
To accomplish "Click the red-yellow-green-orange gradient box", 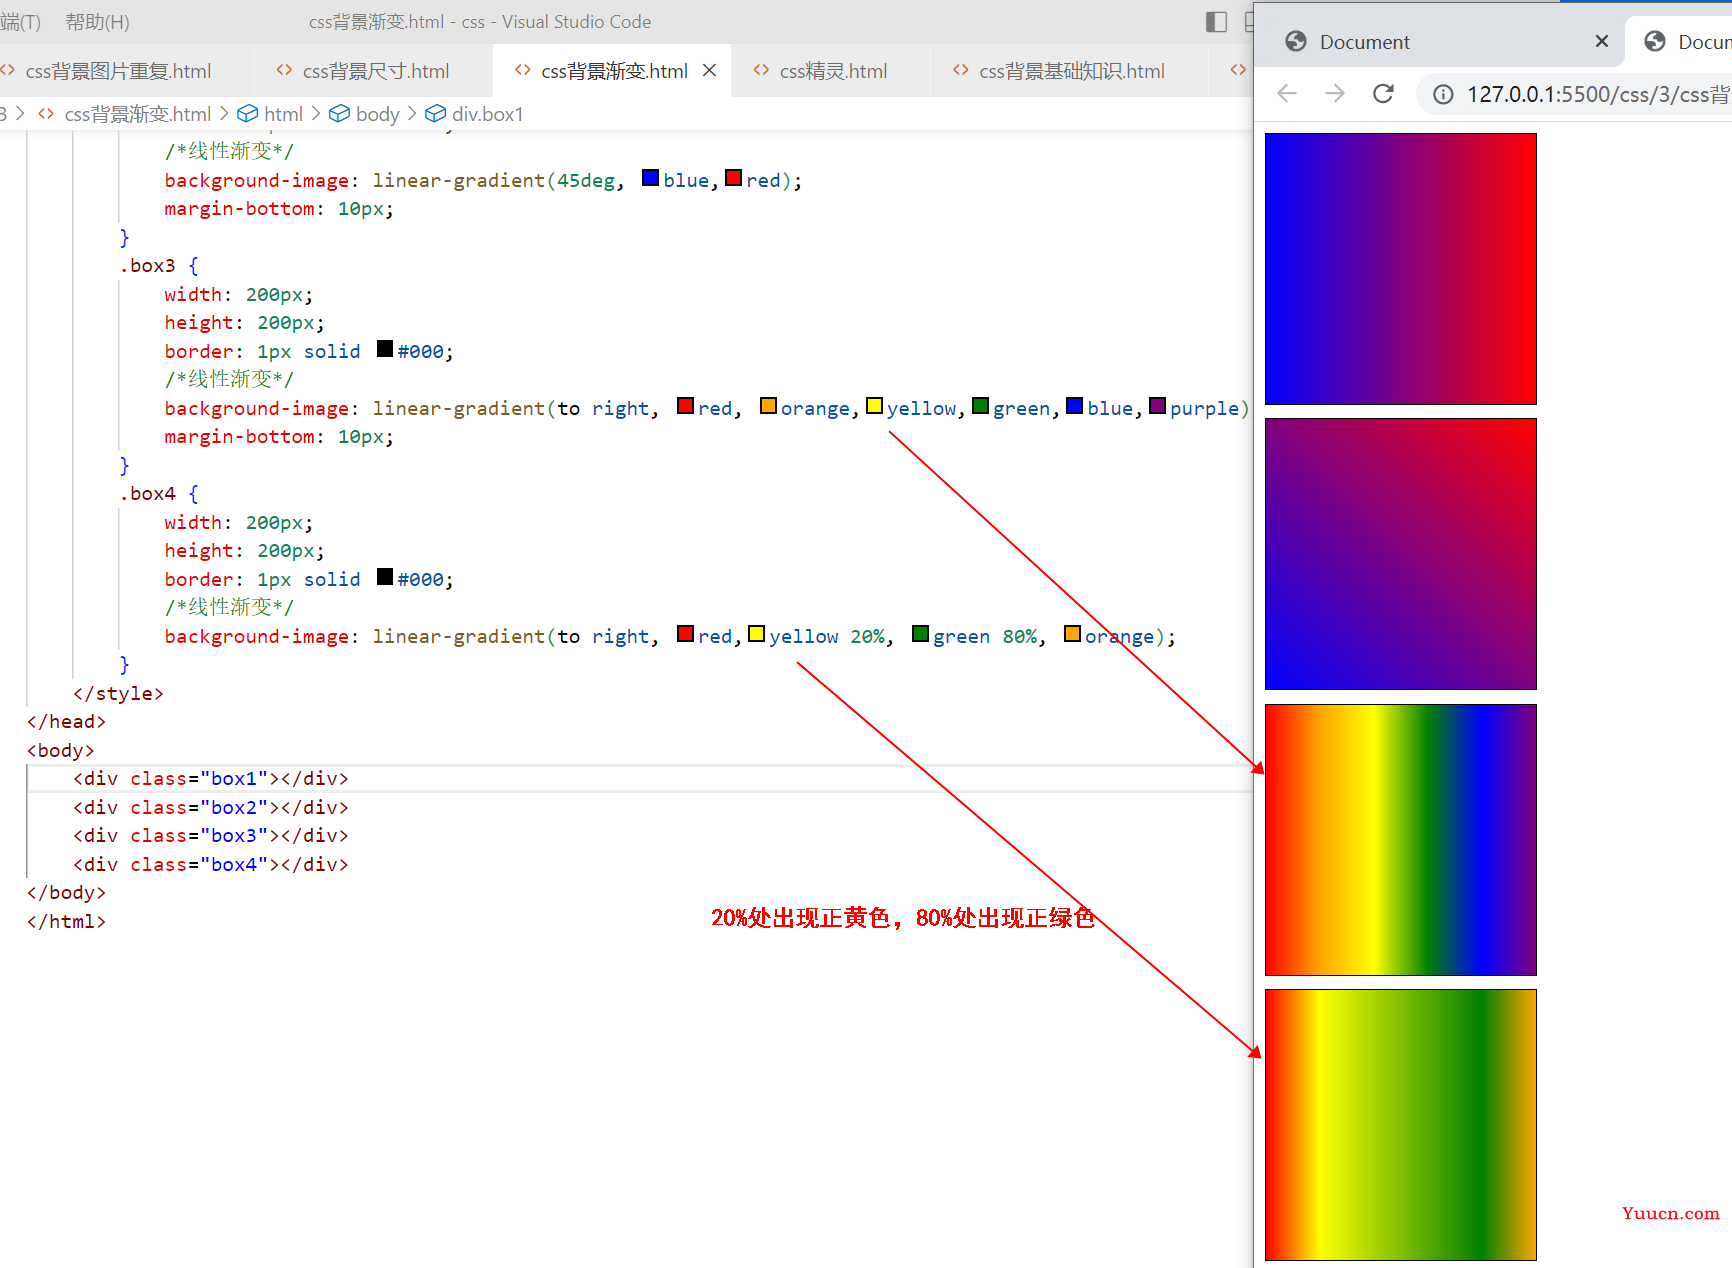I will [1400, 1125].
